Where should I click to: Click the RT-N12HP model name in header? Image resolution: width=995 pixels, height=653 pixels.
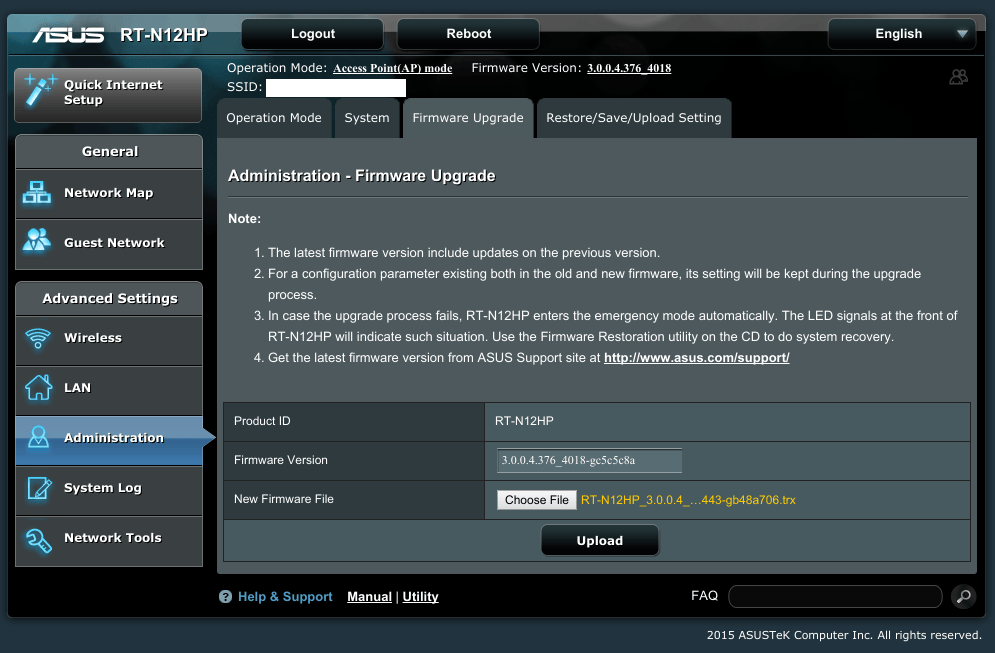click(164, 34)
